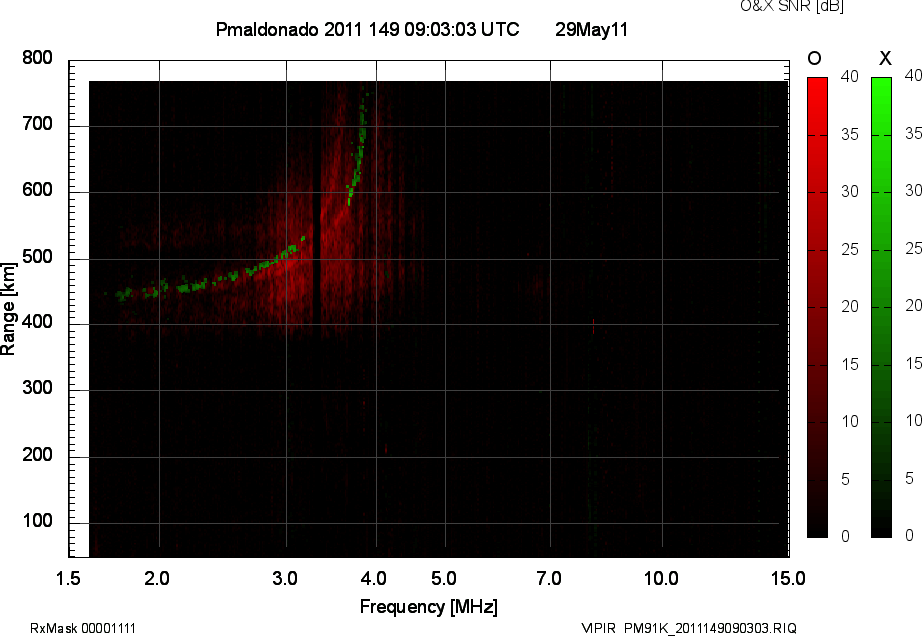922x636 pixels.
Task: Click the 20 label on the O colorbar scale
Action: click(x=850, y=306)
